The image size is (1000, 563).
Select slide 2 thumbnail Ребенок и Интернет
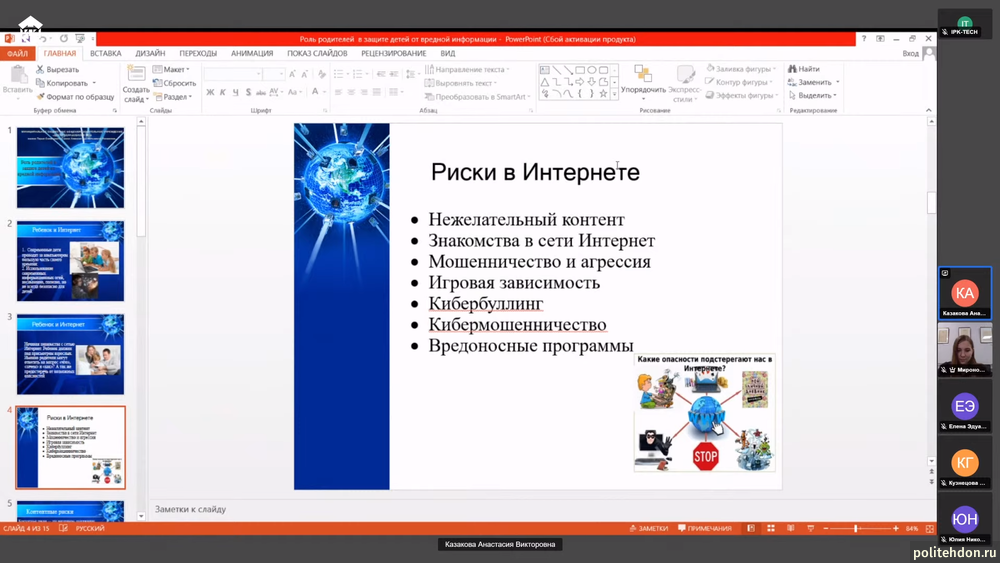click(x=70, y=261)
